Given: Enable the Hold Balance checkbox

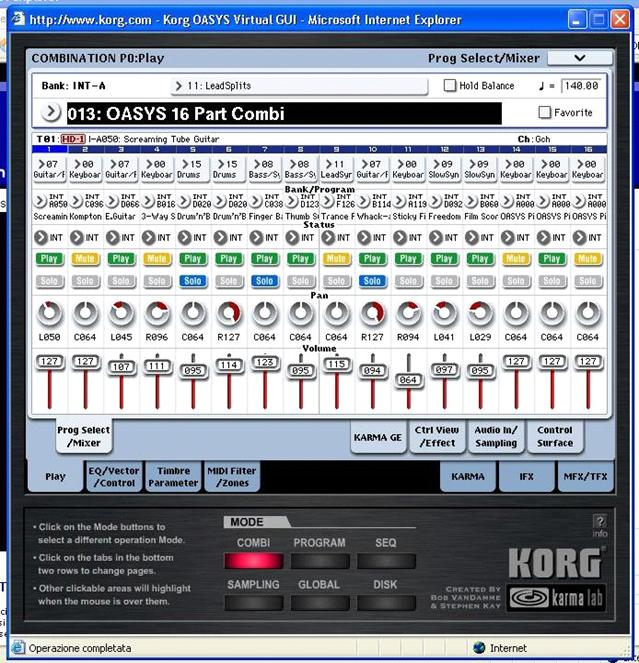Looking at the screenshot, I should click(450, 85).
